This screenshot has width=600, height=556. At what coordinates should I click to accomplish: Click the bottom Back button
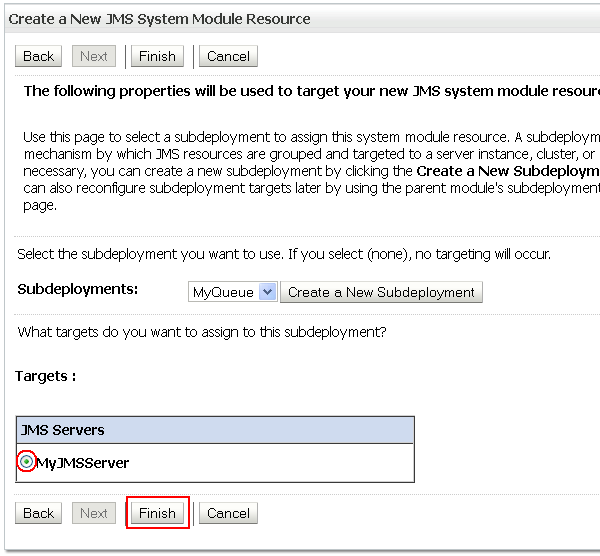tap(38, 513)
